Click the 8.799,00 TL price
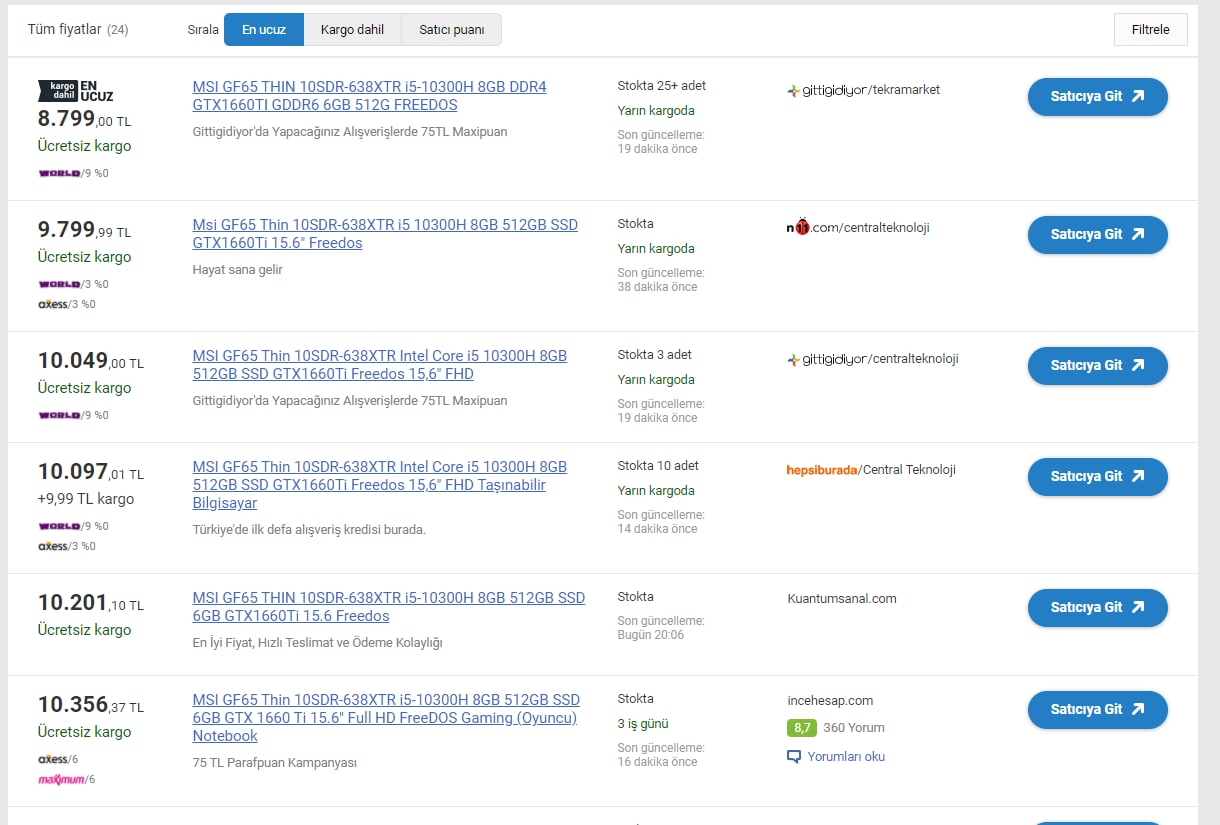Image resolution: width=1220 pixels, height=825 pixels. click(x=84, y=119)
